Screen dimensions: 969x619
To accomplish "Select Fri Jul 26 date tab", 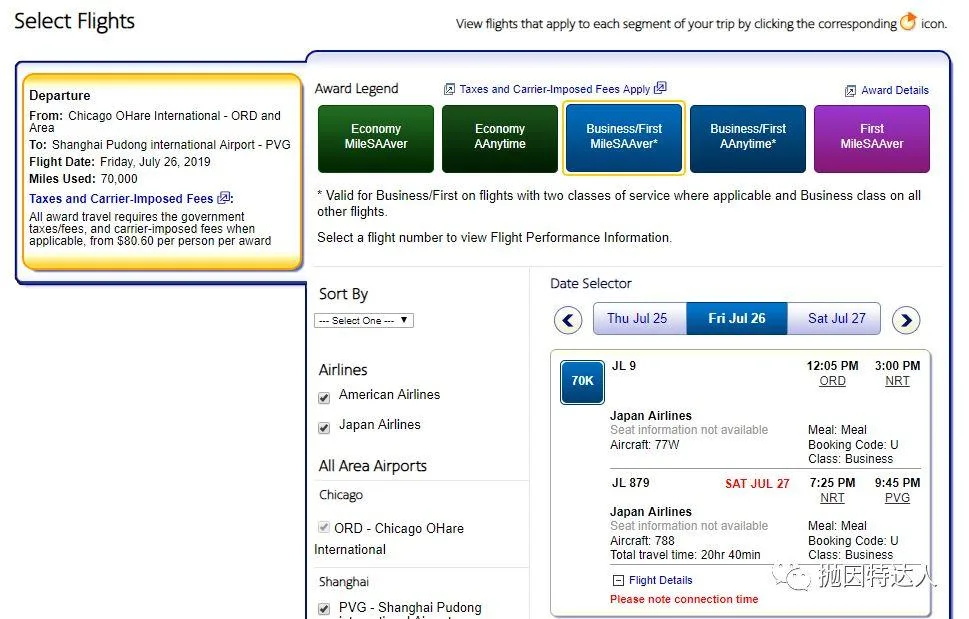I will click(737, 319).
